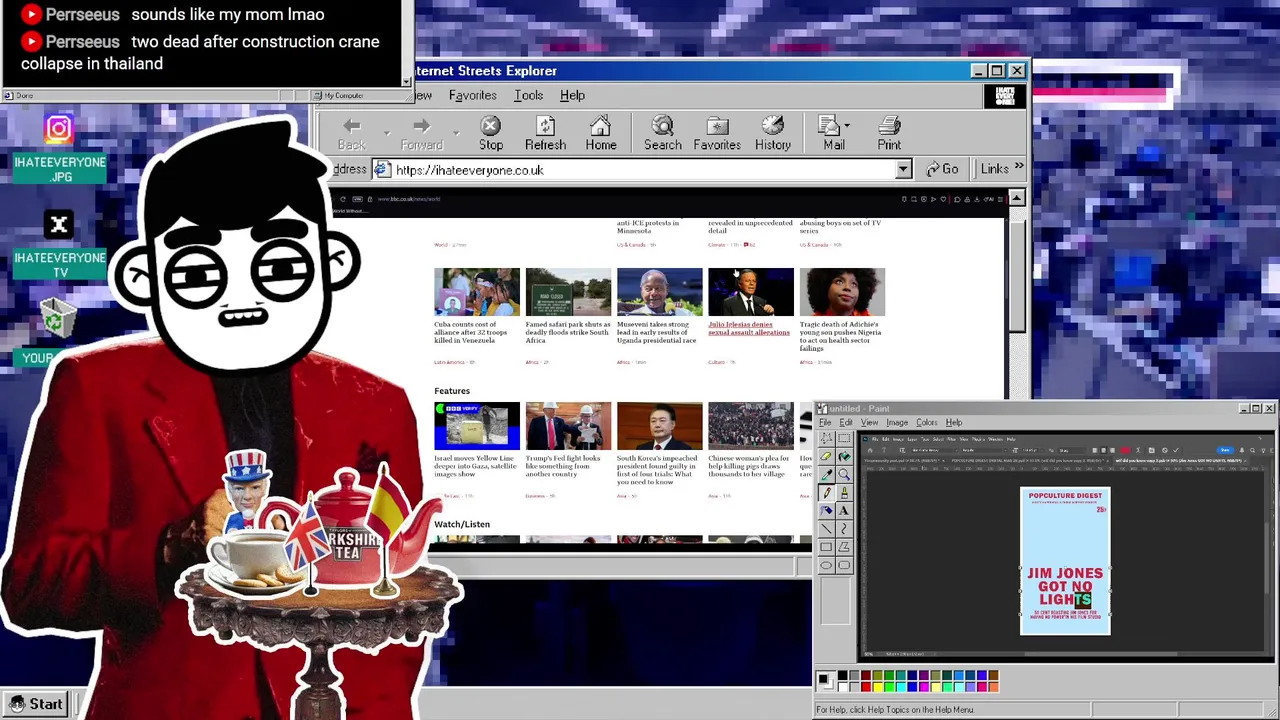Expand the Back button history arrow
Viewport: 1280px width, 720px height.
386,132
